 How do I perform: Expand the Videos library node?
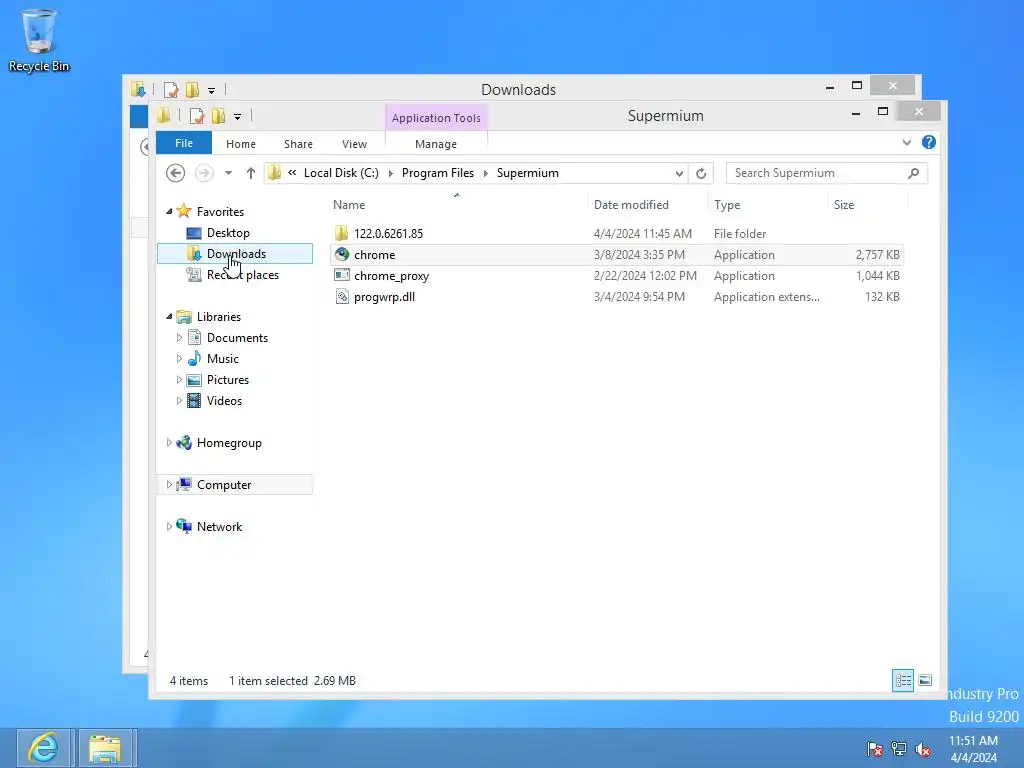point(179,400)
